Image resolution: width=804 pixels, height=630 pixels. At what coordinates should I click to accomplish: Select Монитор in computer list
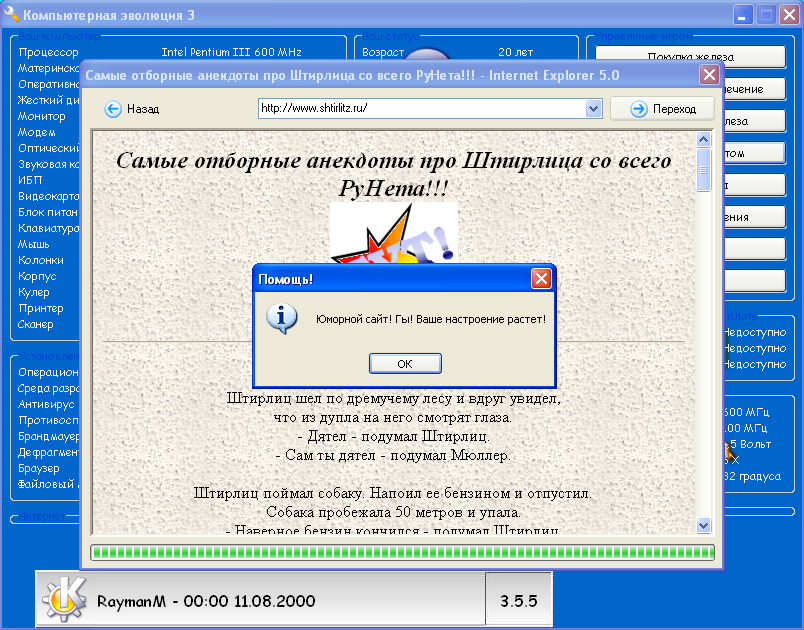(x=42, y=116)
